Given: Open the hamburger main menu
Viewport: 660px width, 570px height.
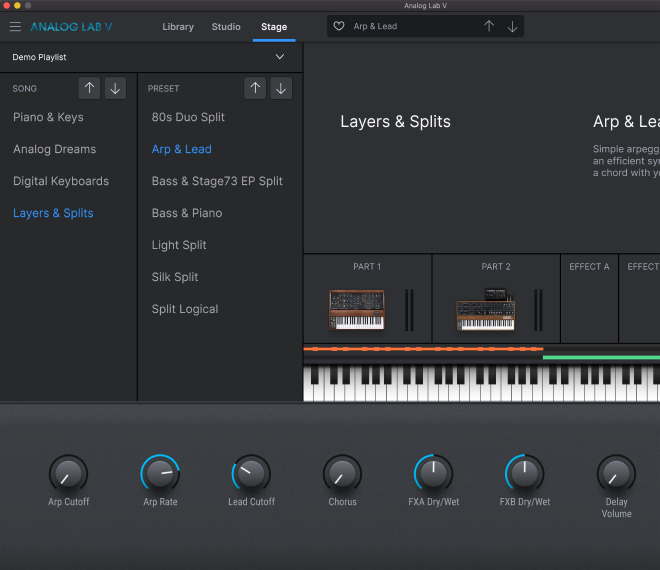Looking at the screenshot, I should click(x=15, y=27).
